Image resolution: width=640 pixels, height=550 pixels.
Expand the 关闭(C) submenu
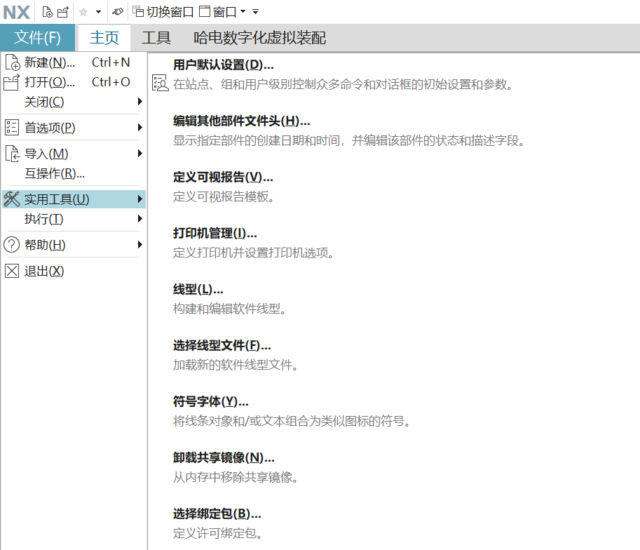coord(73,102)
